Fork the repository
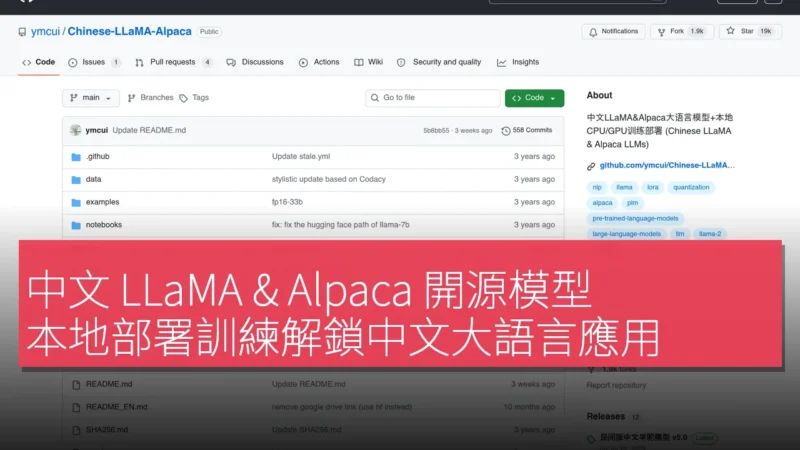This screenshot has width=800, height=450. [x=681, y=32]
